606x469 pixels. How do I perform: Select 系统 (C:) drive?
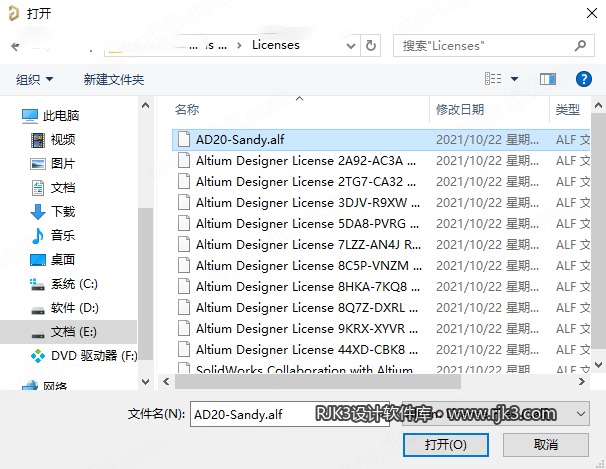pos(74,284)
